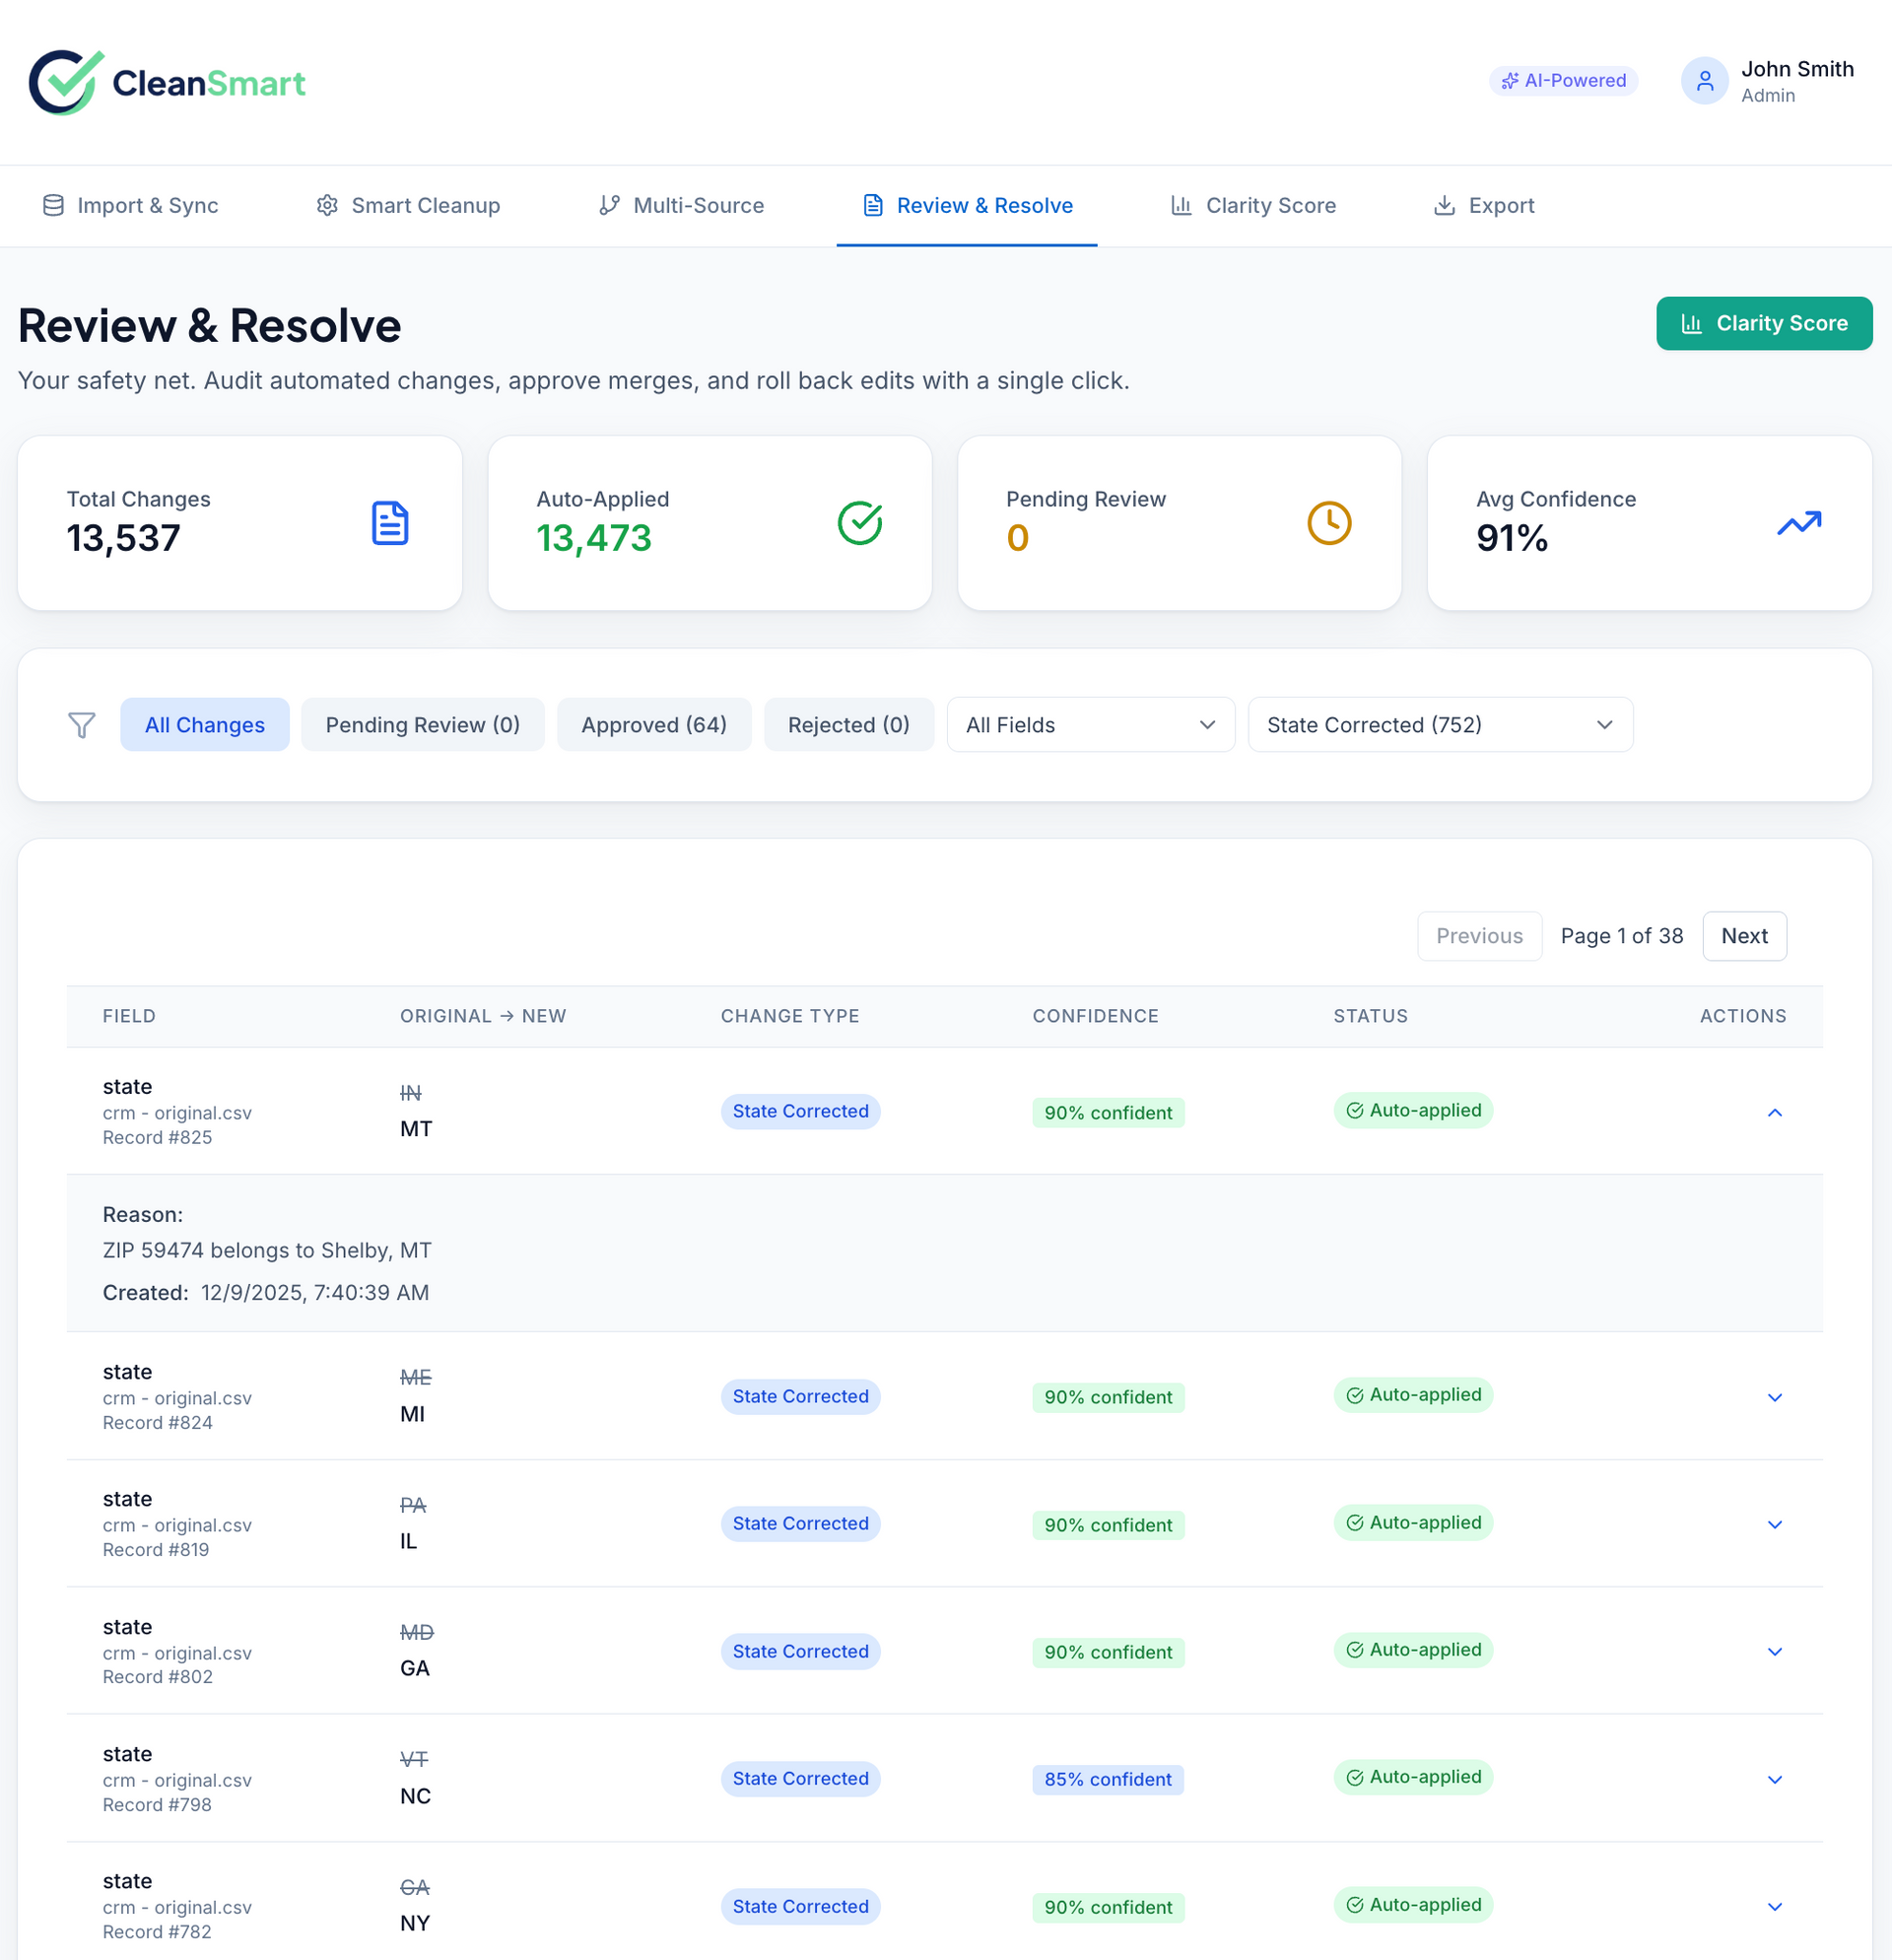Go to Next page of results
Viewport: 1892px width, 1960px height.
pyautogui.click(x=1743, y=936)
